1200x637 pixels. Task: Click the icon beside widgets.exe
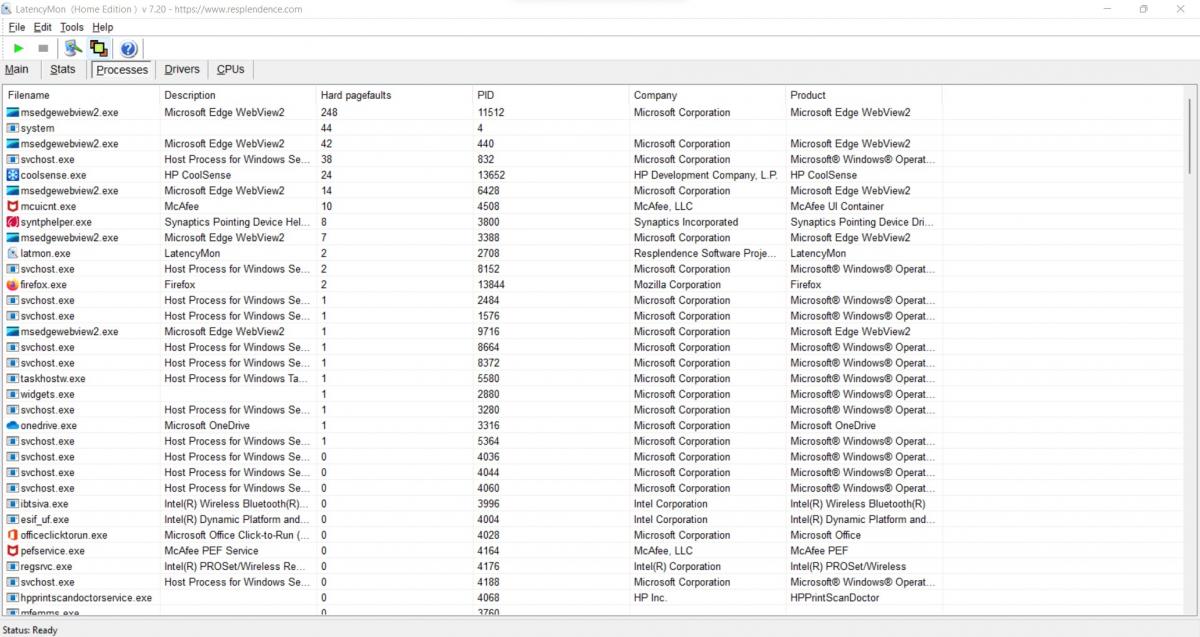12,394
